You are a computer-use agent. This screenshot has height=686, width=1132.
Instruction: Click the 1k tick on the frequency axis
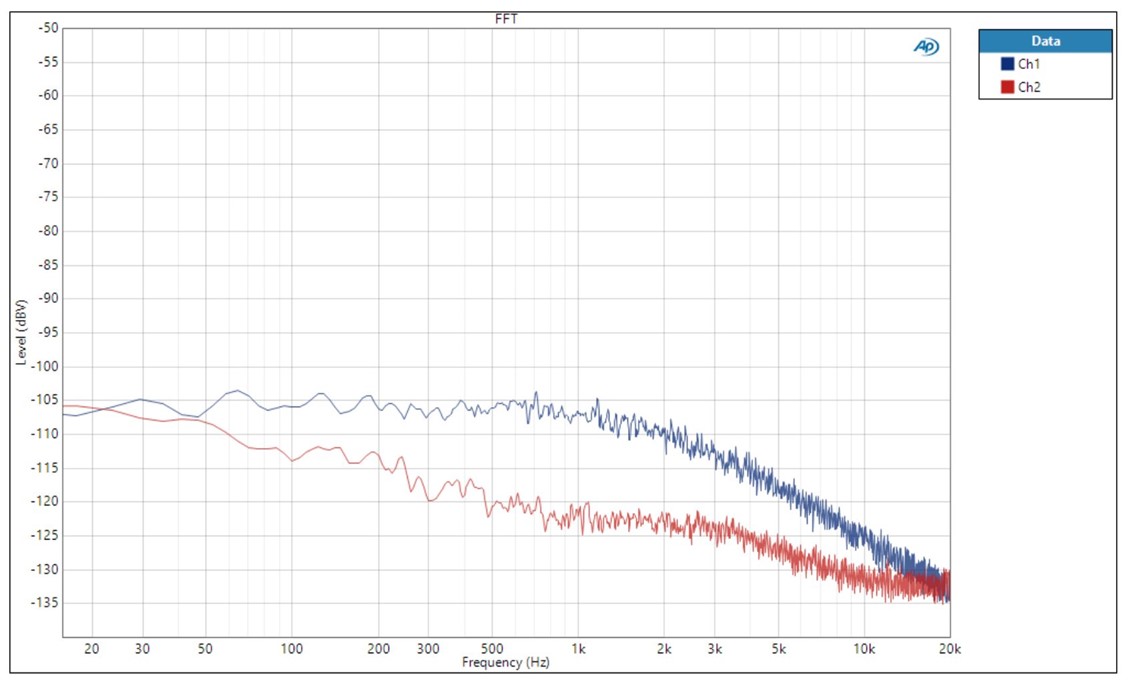tap(578, 649)
